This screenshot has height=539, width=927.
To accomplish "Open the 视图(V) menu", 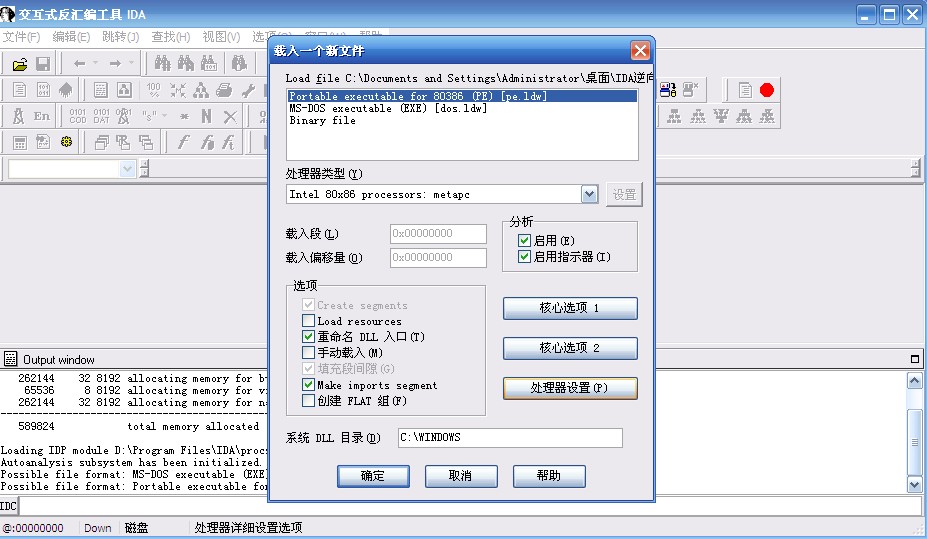I will [x=222, y=37].
